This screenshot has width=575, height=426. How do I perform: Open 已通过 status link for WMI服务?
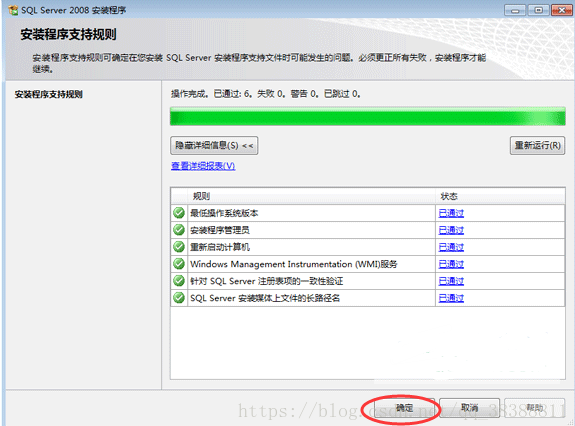[x=451, y=264]
